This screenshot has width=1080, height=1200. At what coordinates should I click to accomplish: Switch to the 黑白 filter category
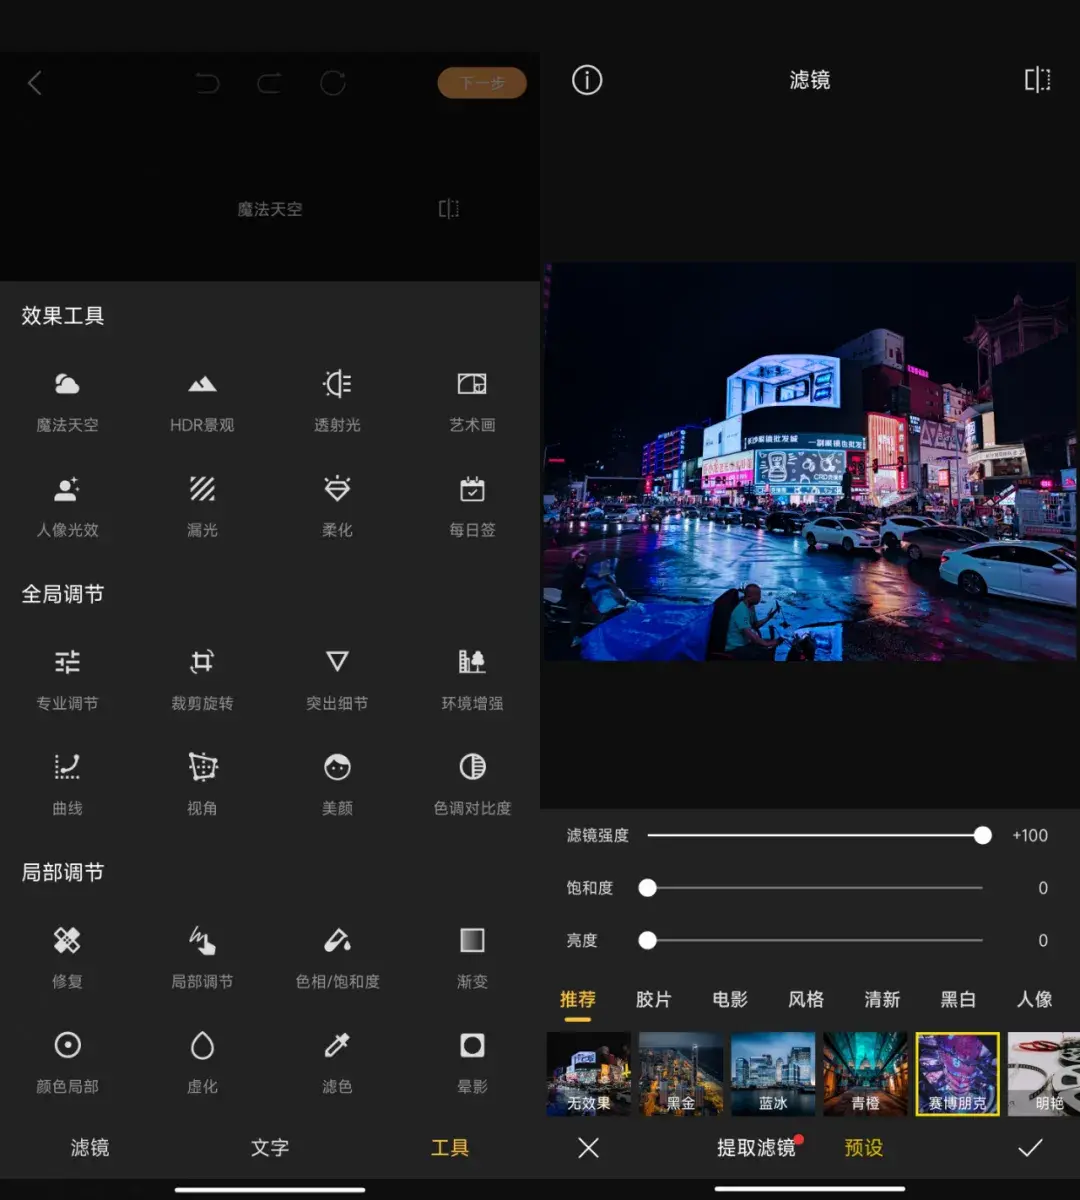[x=957, y=999]
